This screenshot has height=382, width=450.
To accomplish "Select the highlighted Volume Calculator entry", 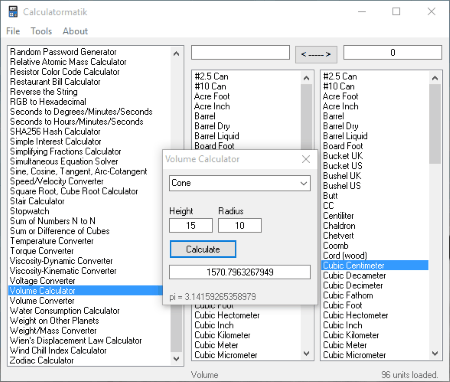I will point(85,291).
